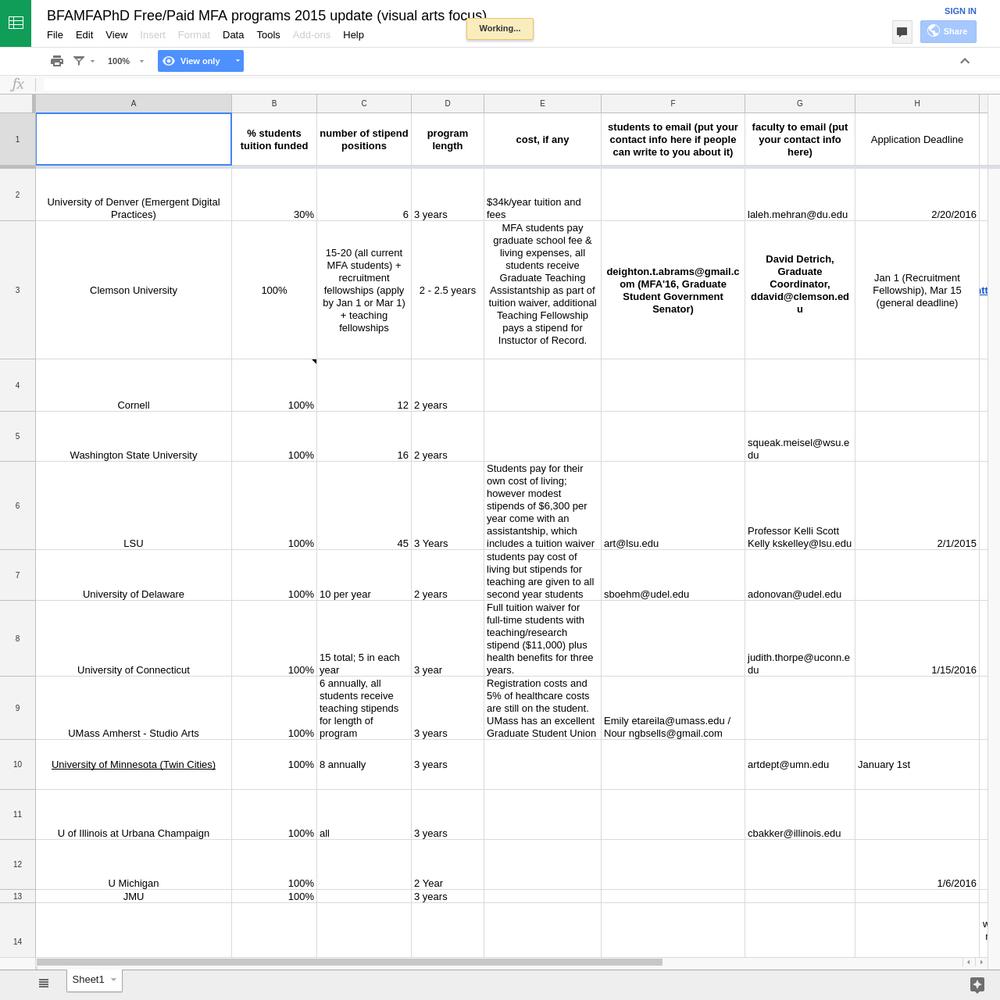Image resolution: width=1000 pixels, height=1000 pixels.
Task: Click the horizontal scrollbar thumb
Action: (349, 962)
